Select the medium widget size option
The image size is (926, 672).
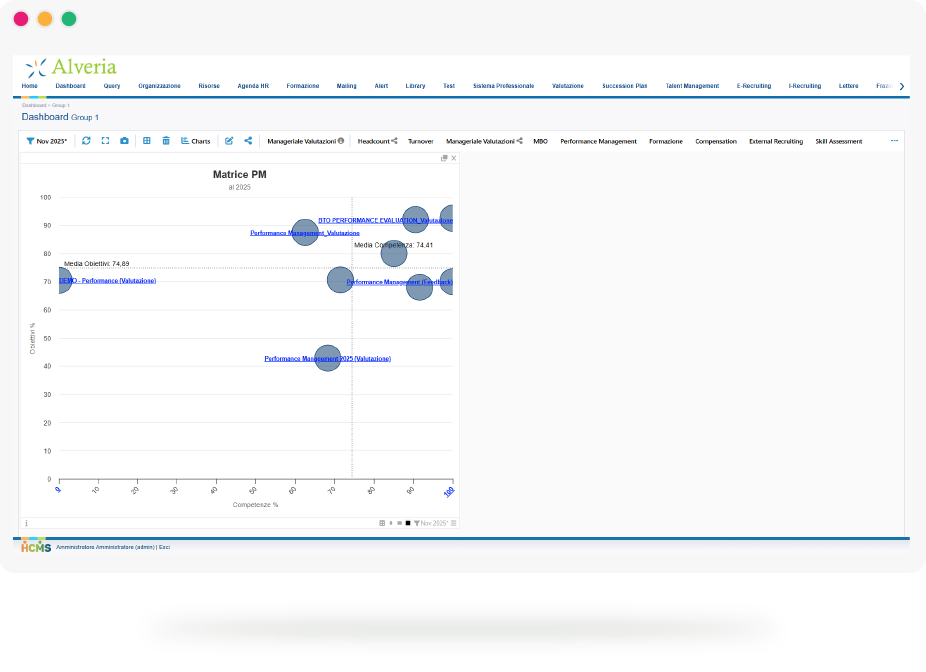click(x=399, y=523)
